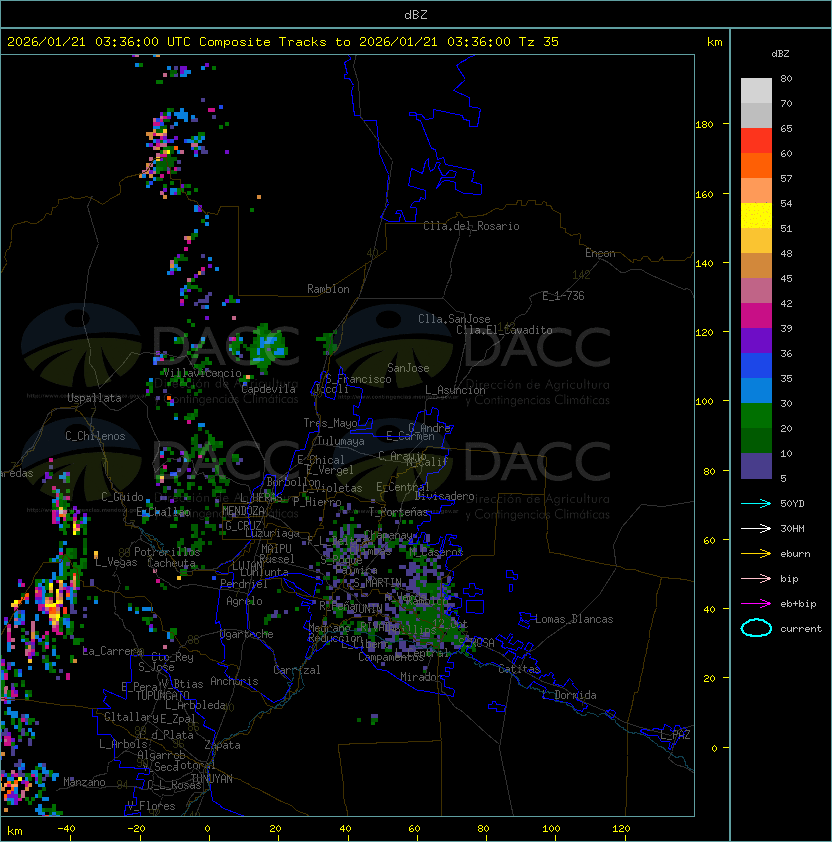Select the red 60-65 dBZ color band
Viewport: 832px width, 842px height.
(x=756, y=141)
